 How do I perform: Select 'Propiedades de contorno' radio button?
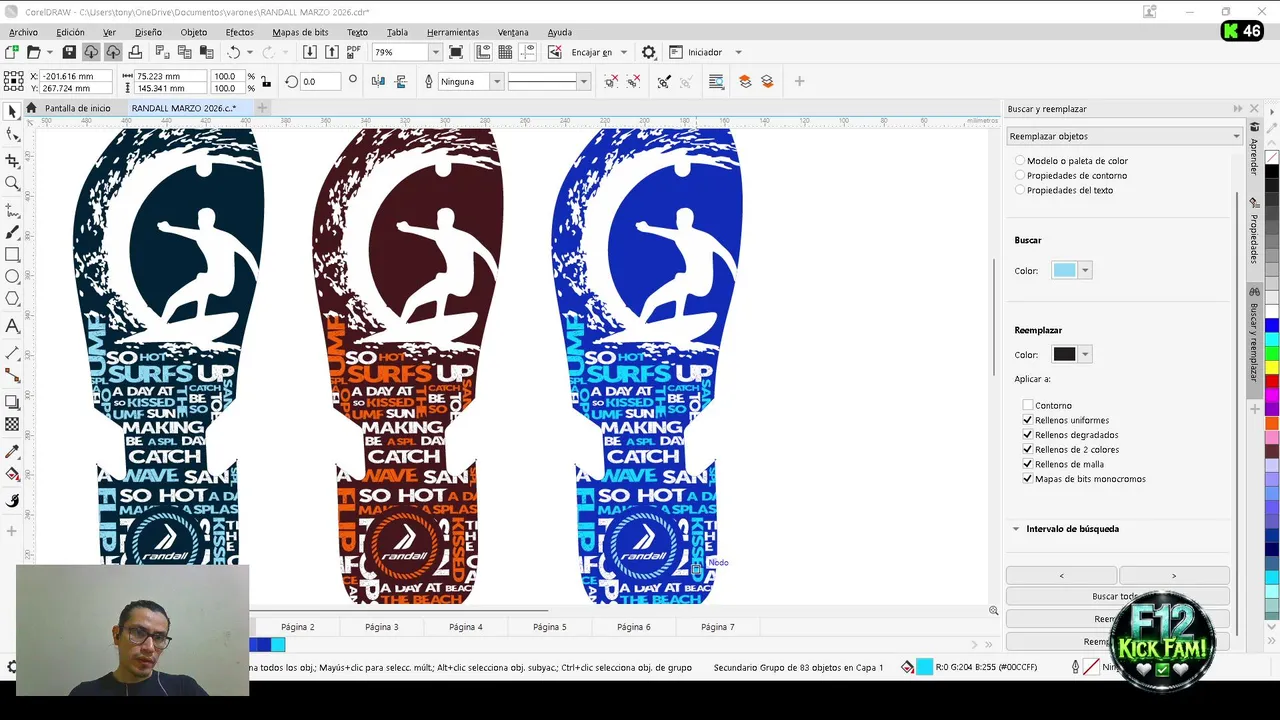(x=1020, y=175)
